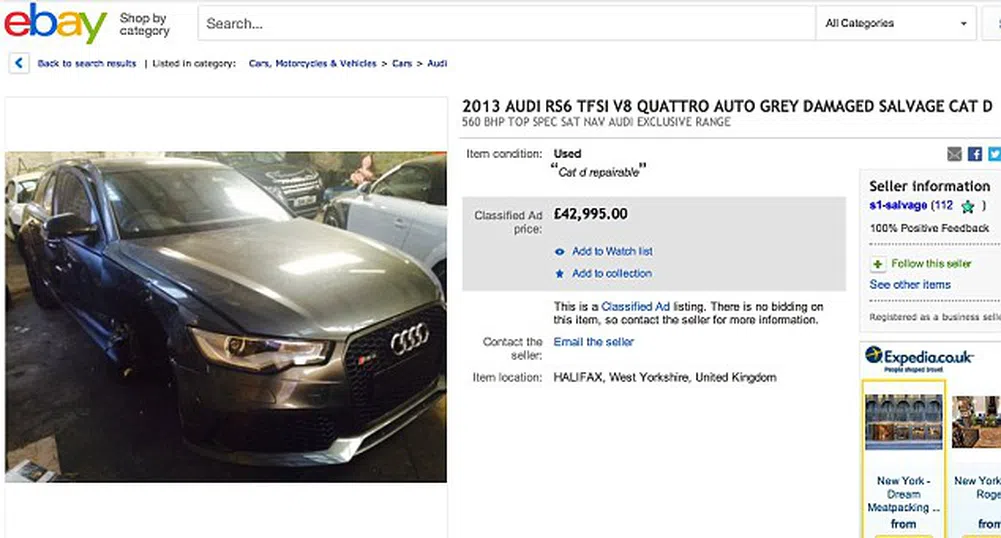The width and height of the screenshot is (1001, 538).
Task: Open New York - Dream Meatpacking ad text
Action: tap(903, 494)
